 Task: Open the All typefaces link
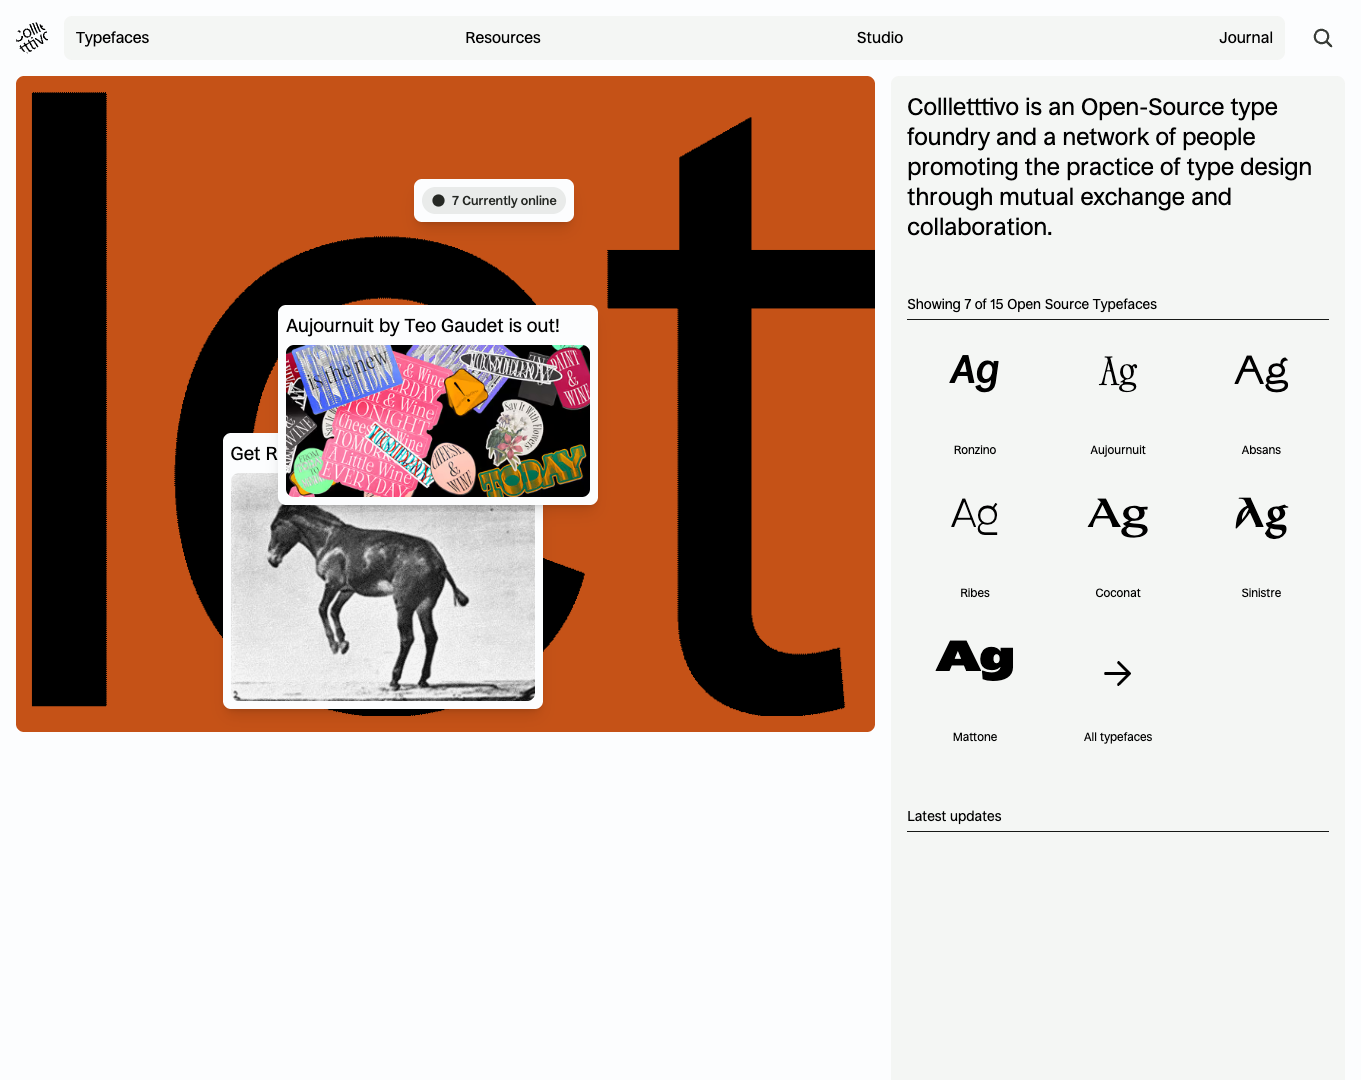tap(1117, 736)
